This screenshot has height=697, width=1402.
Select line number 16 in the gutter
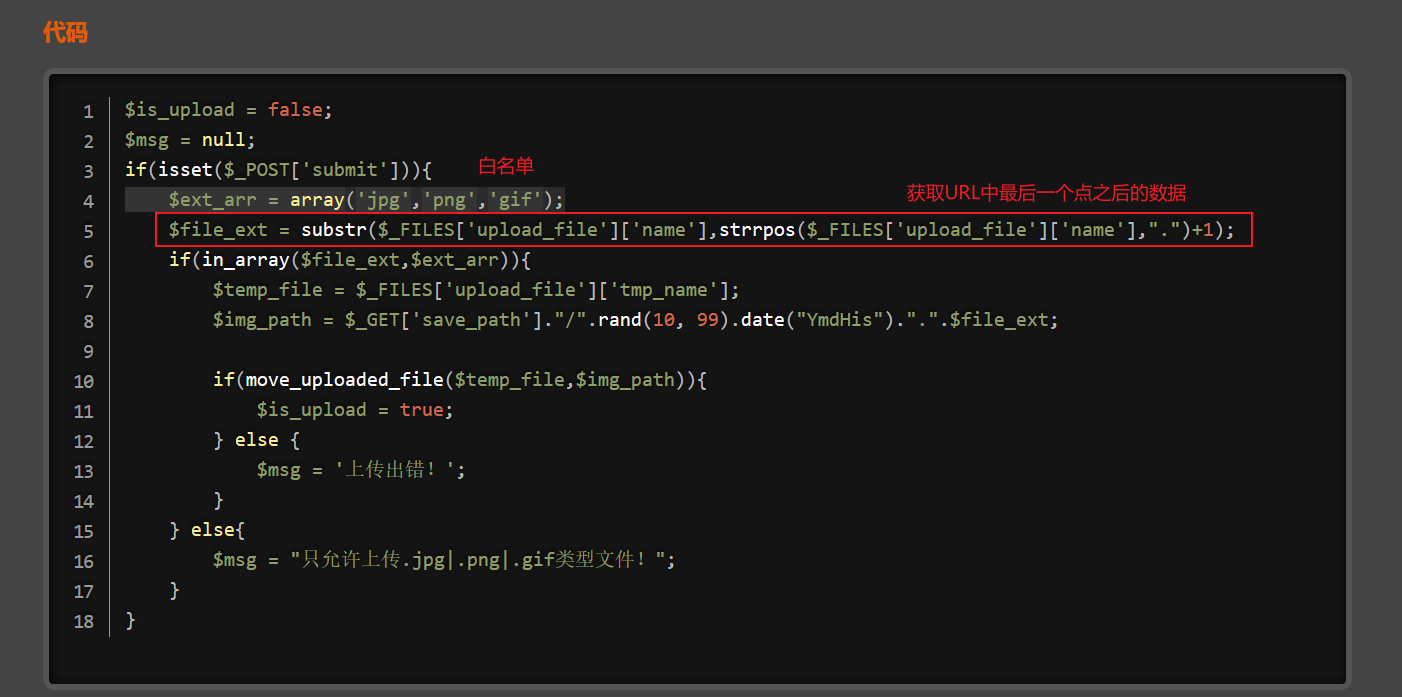[x=84, y=561]
